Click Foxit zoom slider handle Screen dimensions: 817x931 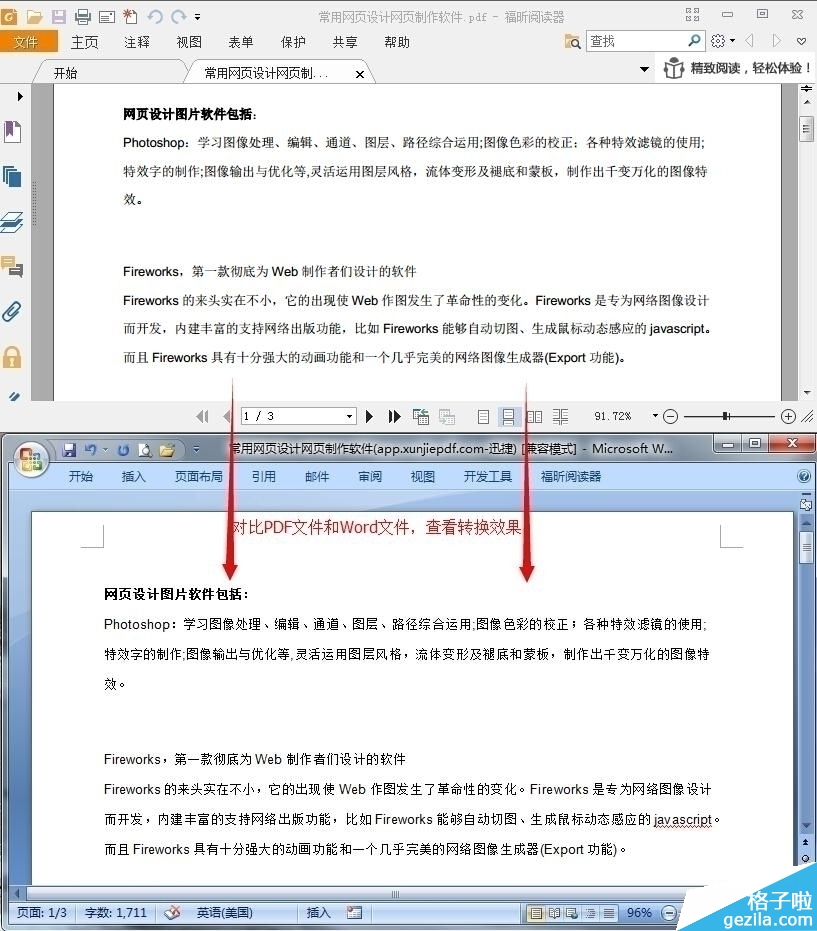pyautogui.click(x=726, y=416)
